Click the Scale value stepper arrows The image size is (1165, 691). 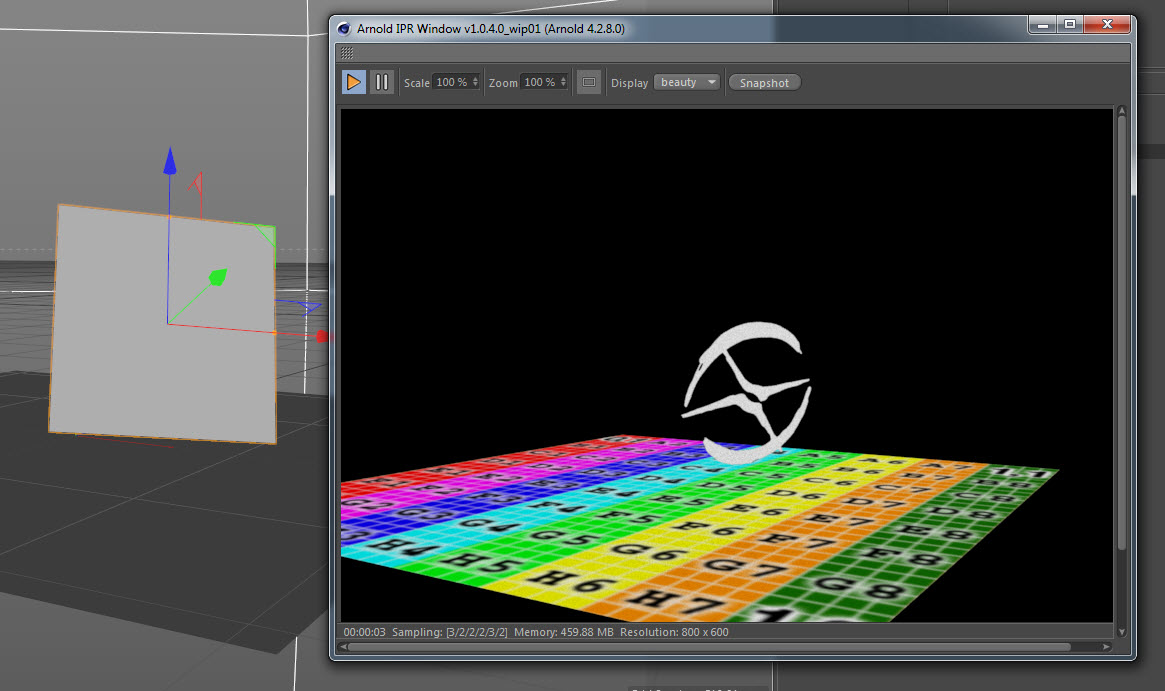[x=475, y=82]
